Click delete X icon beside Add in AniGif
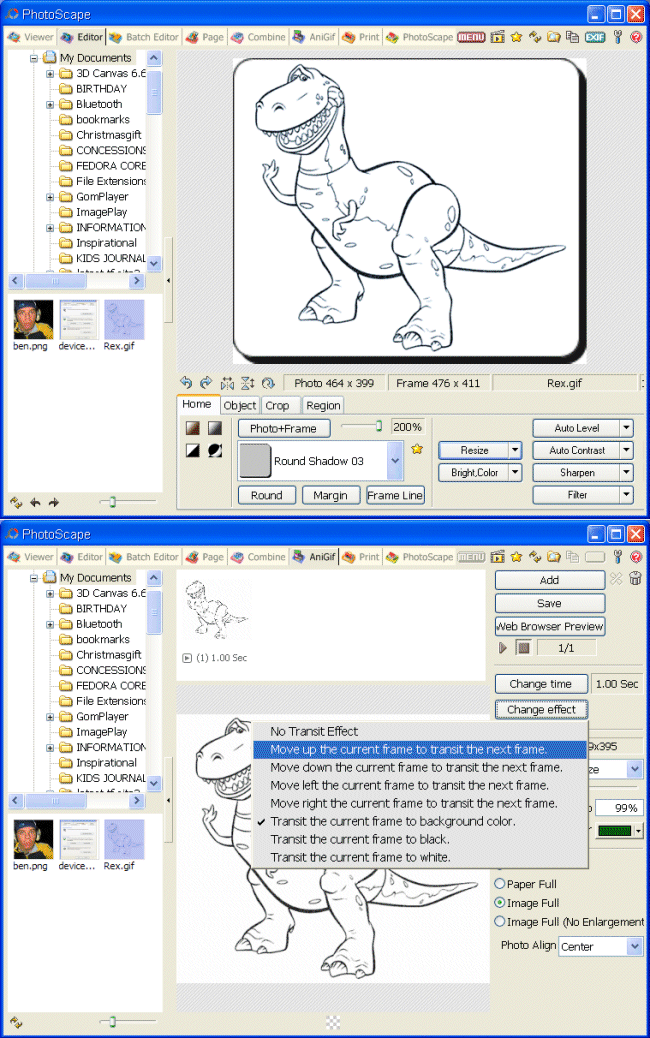This screenshot has width=650, height=1038. (x=616, y=579)
